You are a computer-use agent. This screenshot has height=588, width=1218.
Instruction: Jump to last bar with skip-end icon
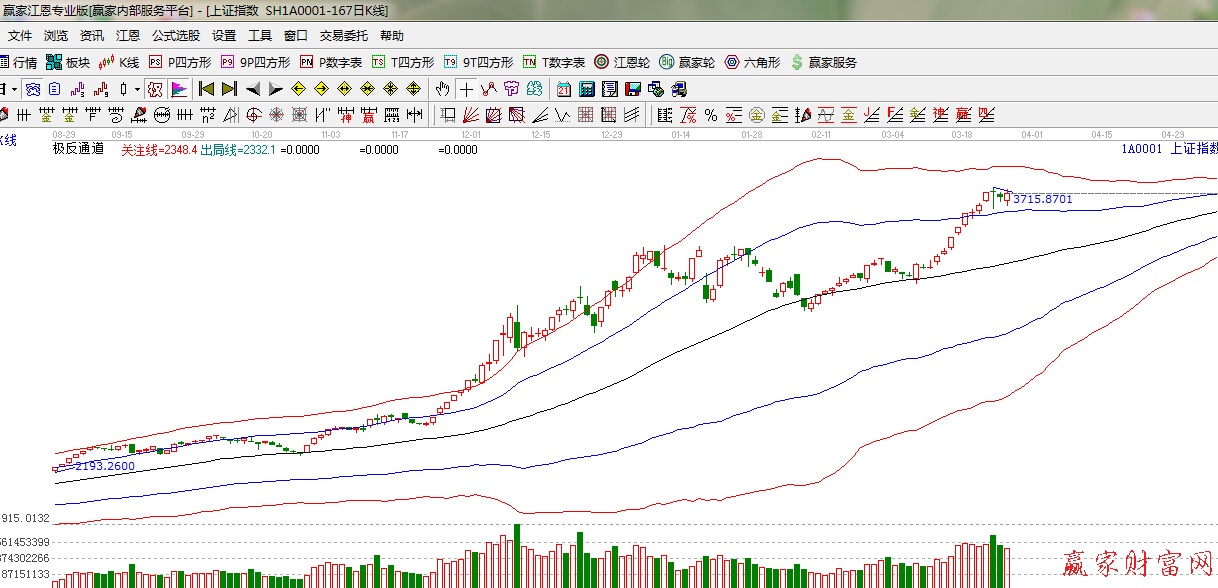click(229, 89)
